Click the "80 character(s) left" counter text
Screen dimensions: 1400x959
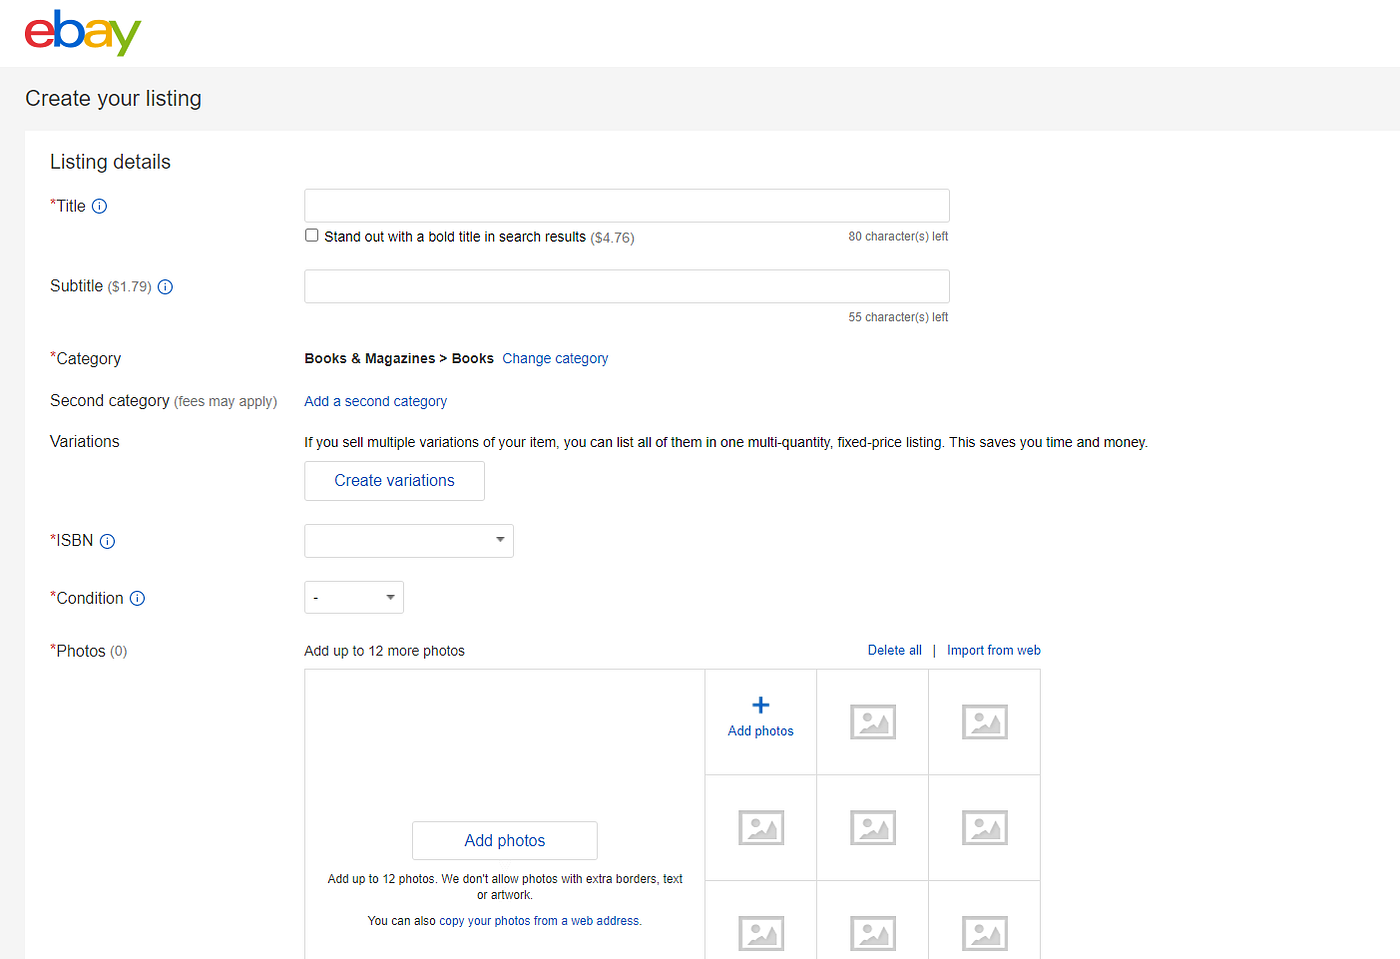click(x=899, y=237)
